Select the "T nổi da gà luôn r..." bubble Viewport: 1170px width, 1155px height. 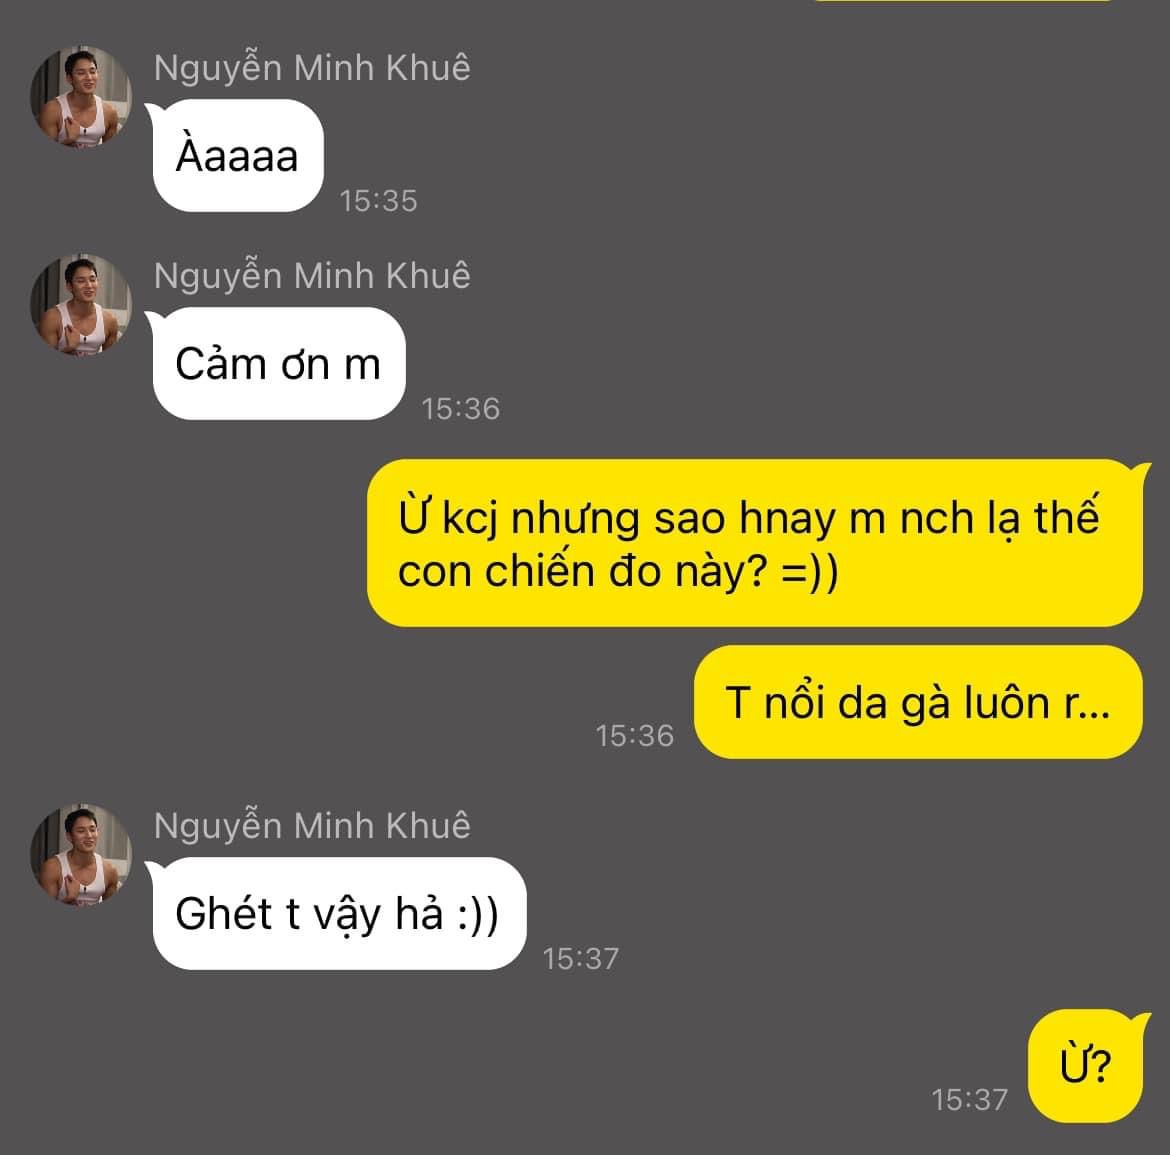point(919,702)
